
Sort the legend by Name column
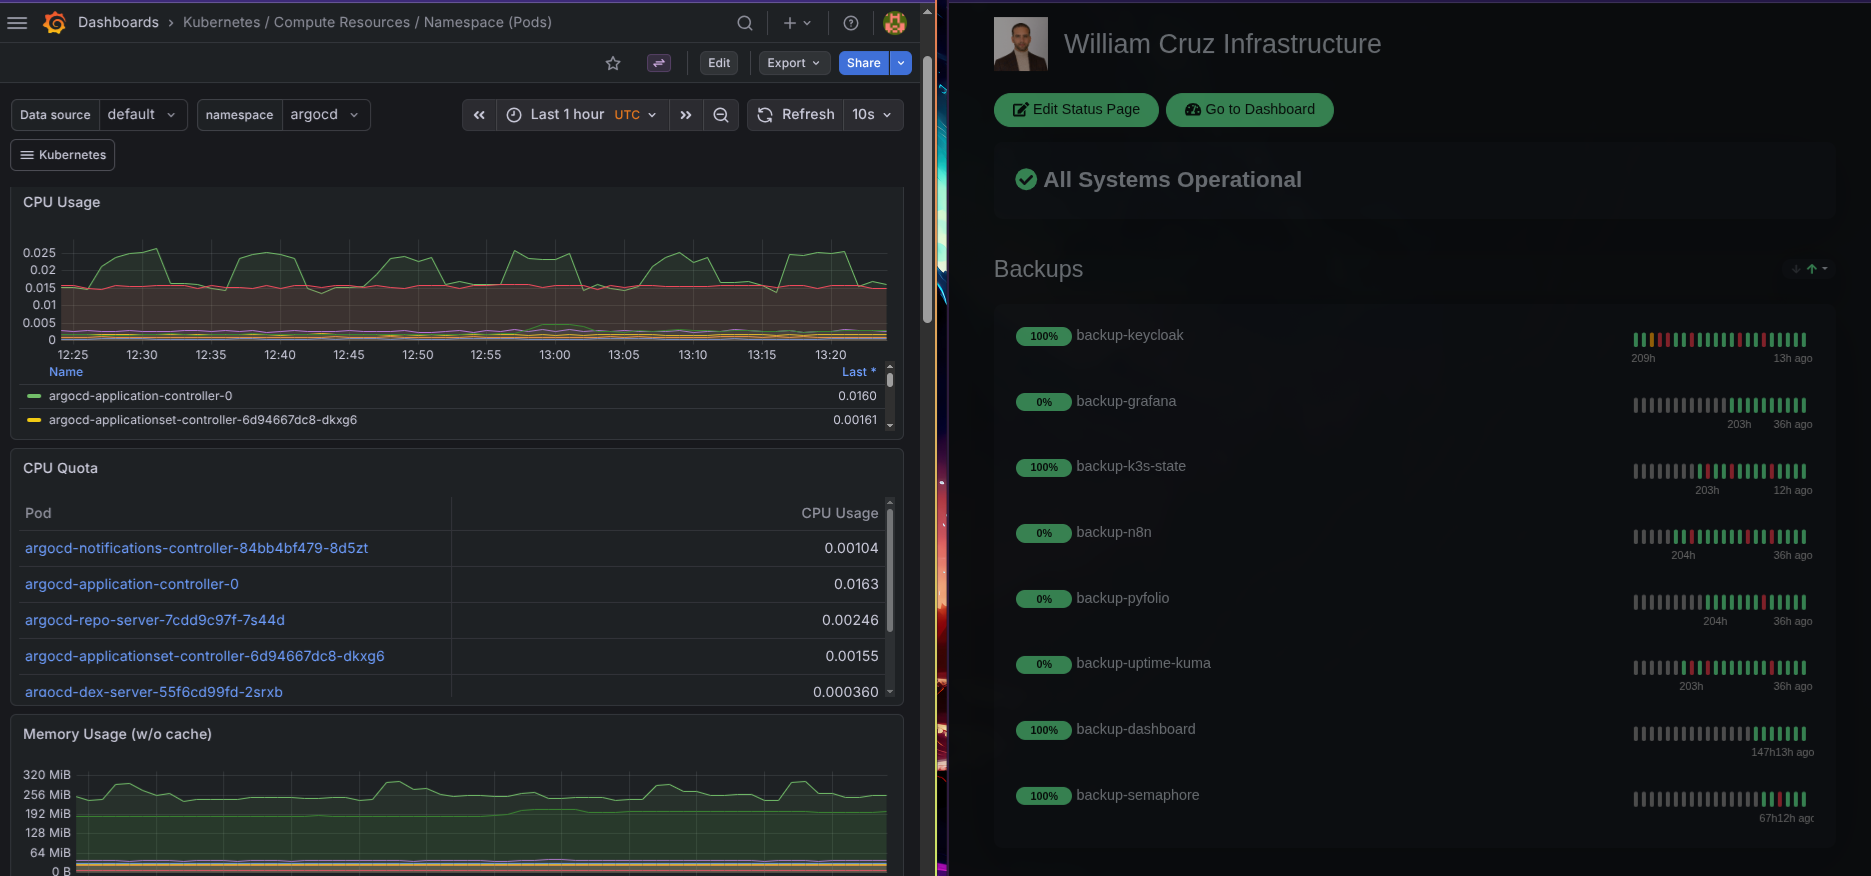click(x=66, y=372)
